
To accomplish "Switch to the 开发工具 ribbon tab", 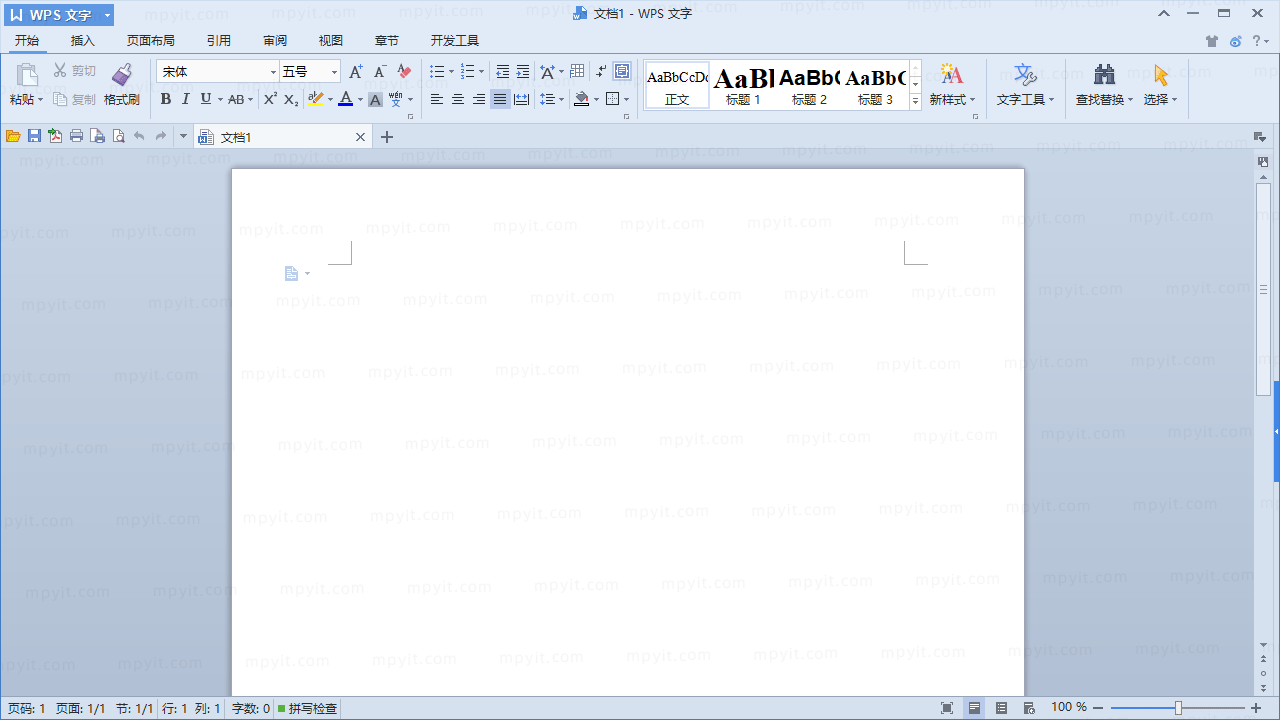I will pyautogui.click(x=455, y=41).
